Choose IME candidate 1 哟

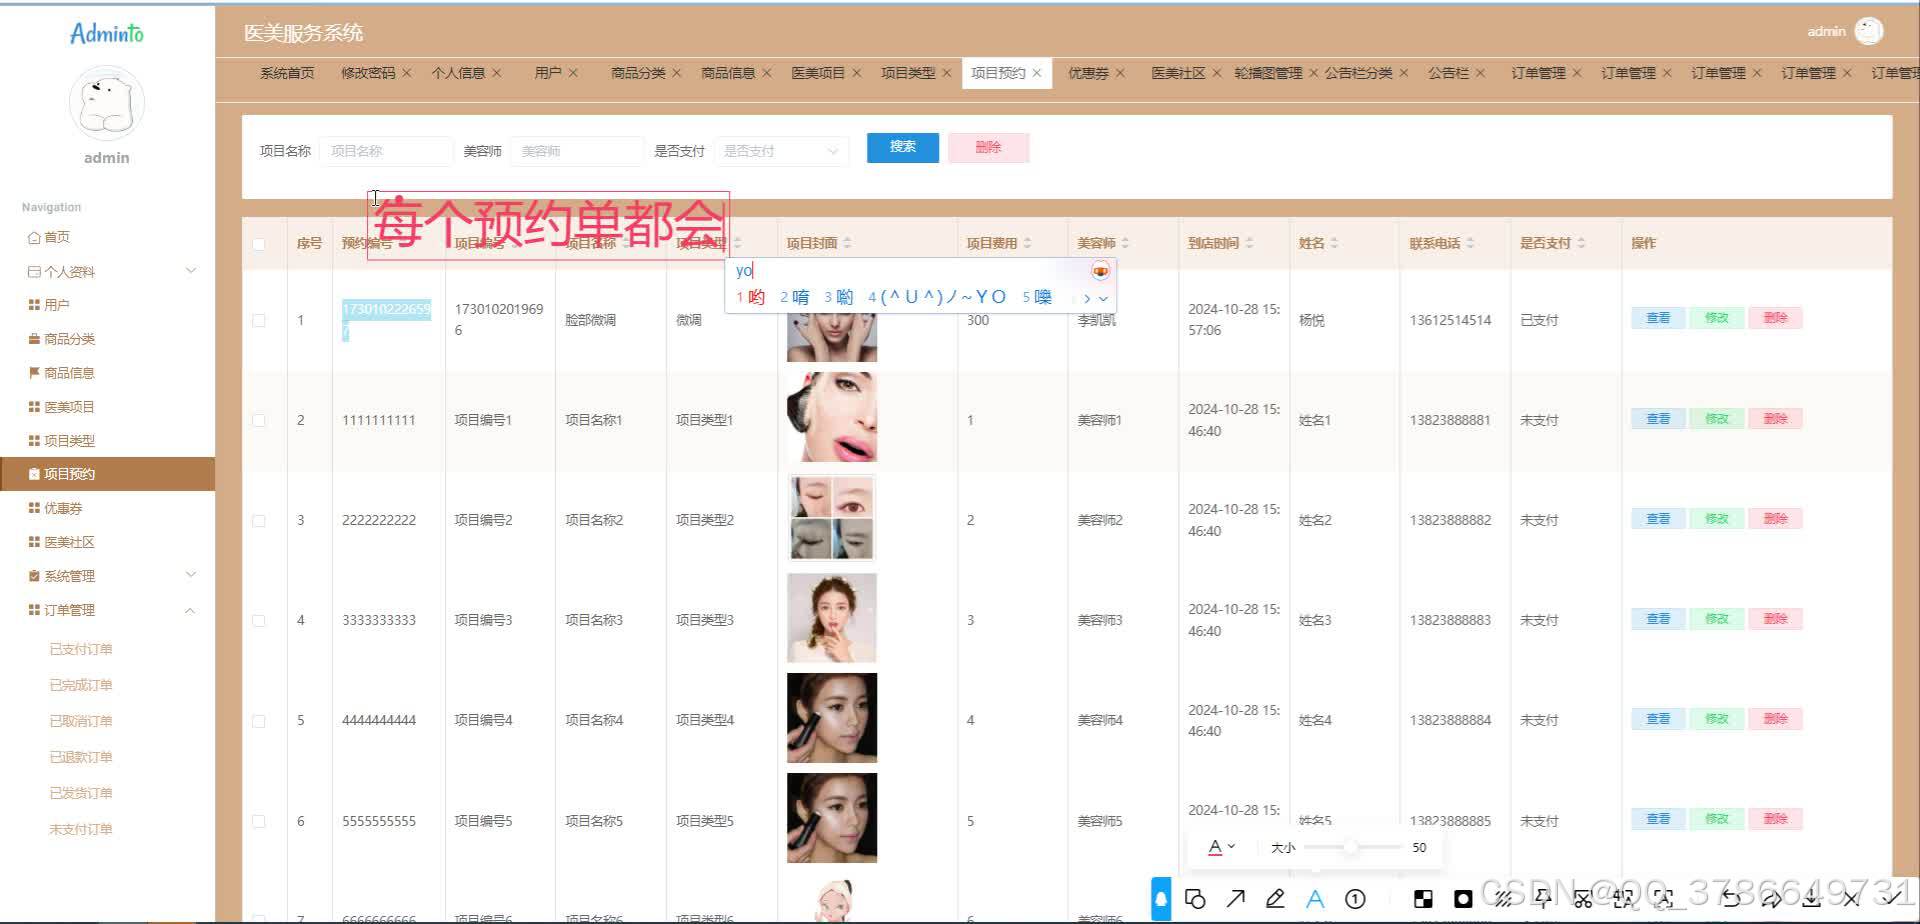[751, 297]
